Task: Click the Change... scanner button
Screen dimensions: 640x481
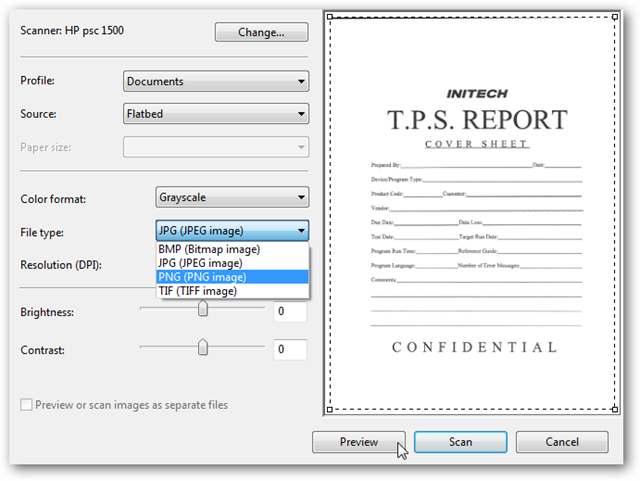Action: pos(261,32)
